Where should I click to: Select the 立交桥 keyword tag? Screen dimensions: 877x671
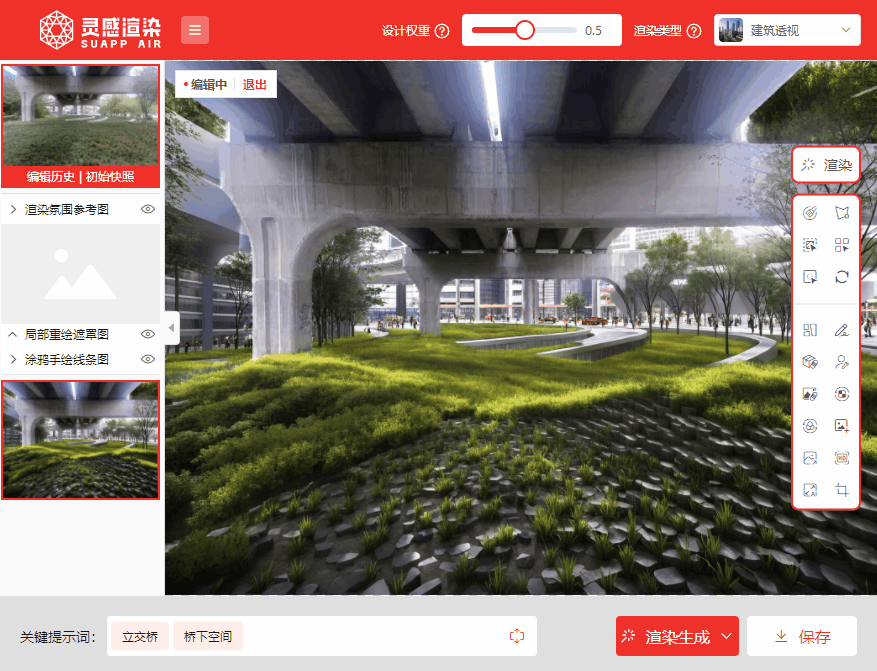pyautogui.click(x=140, y=636)
